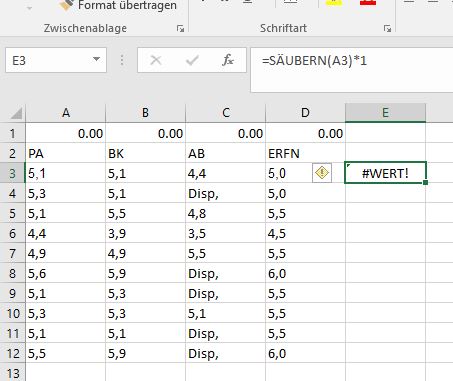Click the cancel X in formula bar

156,60
